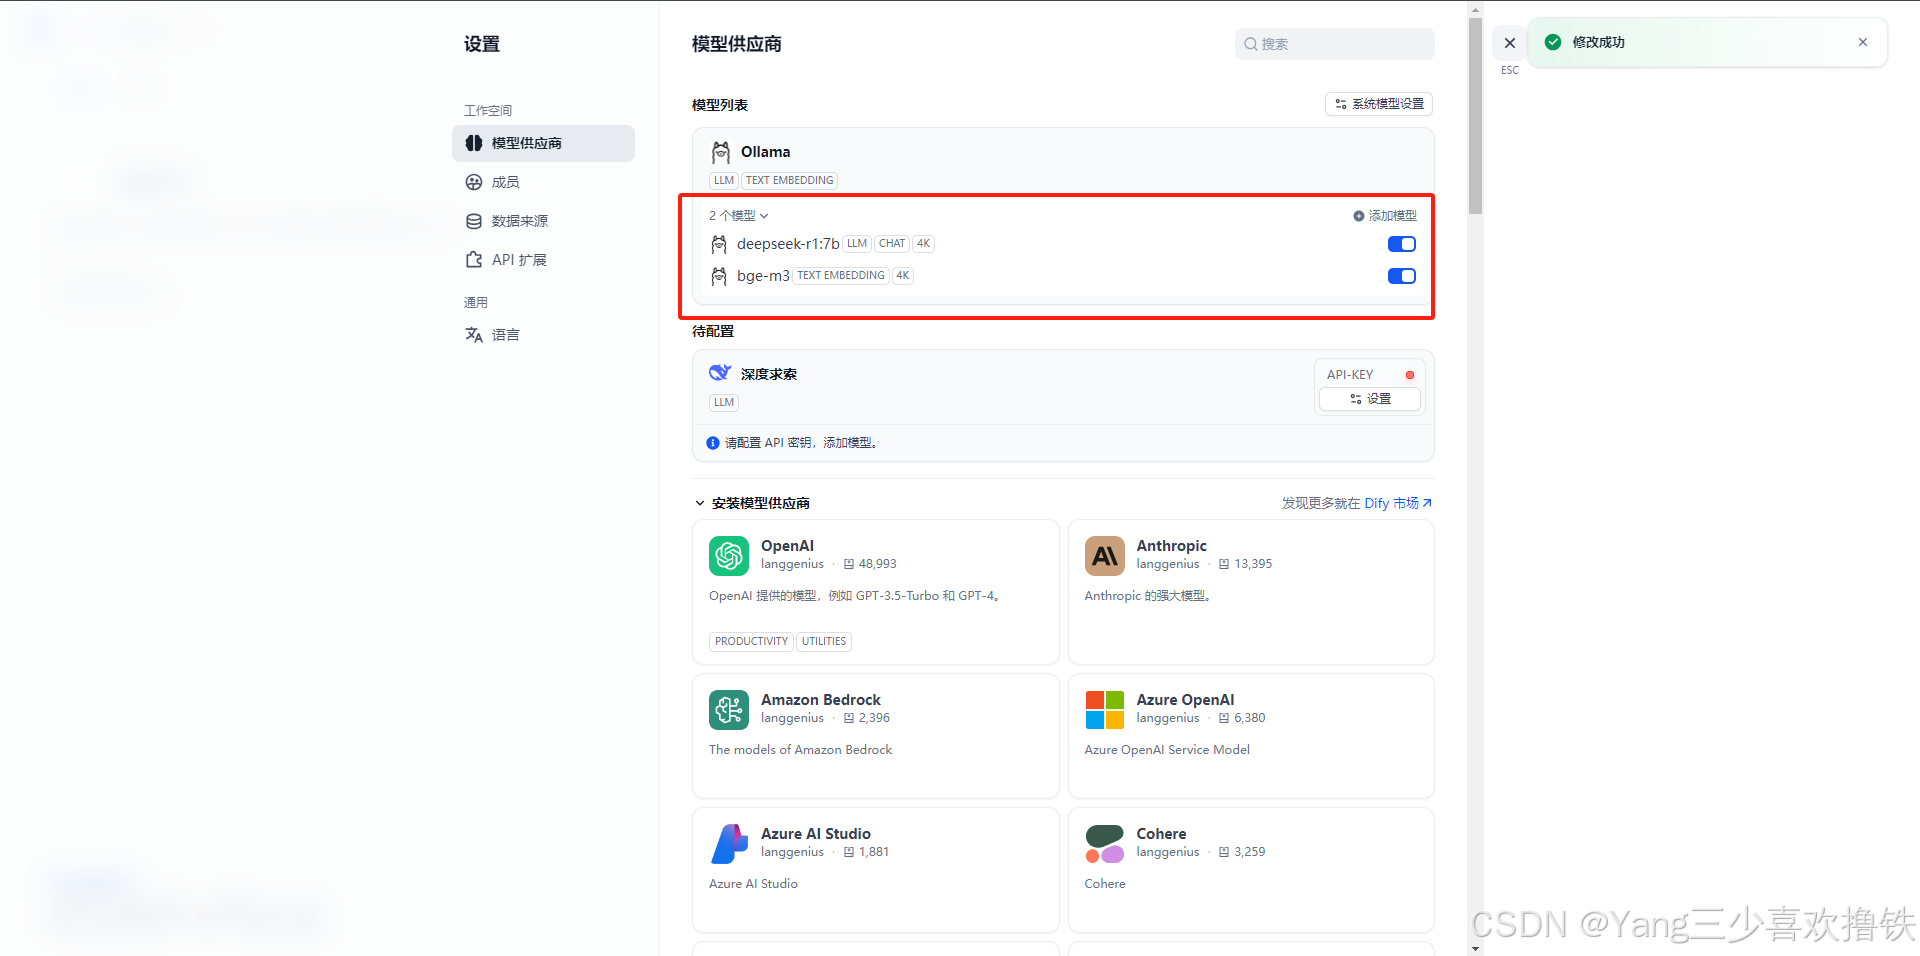Open the Anthropic provider card title
1920x956 pixels.
point(1171,546)
